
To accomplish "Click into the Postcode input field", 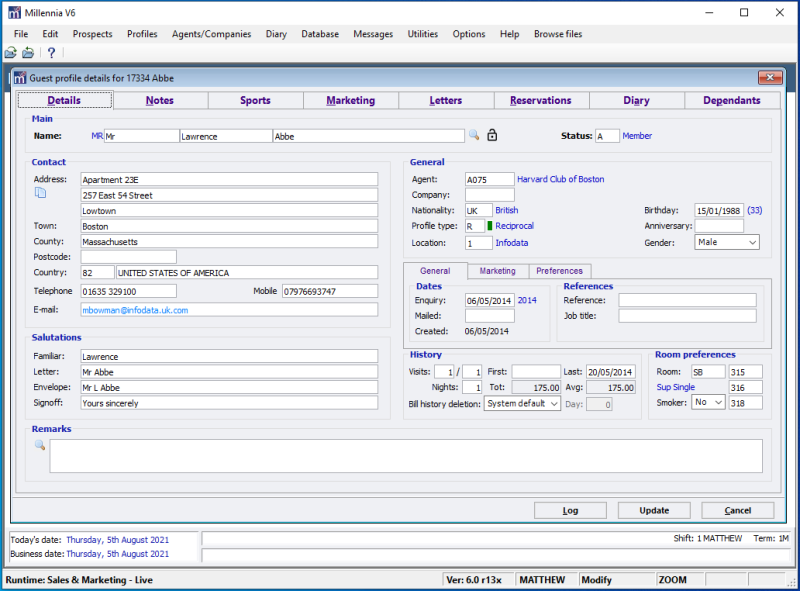I will coord(128,257).
